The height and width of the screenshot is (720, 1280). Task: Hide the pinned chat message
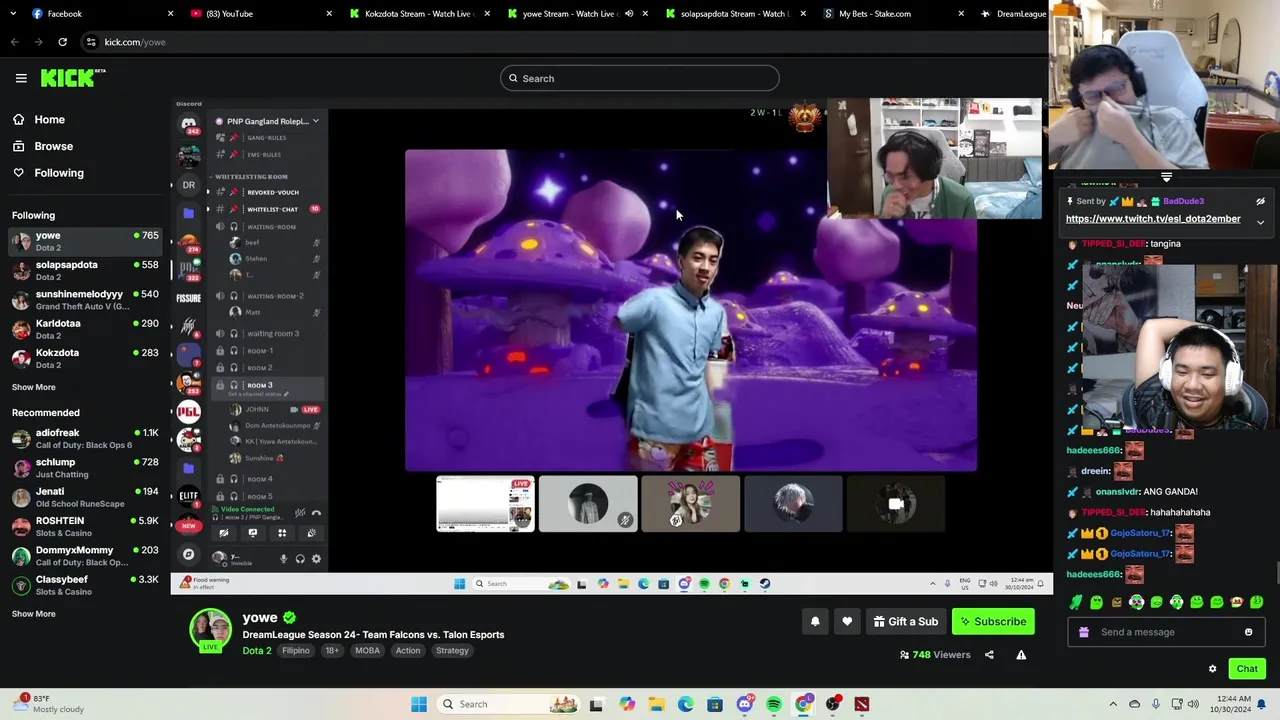tap(1260, 202)
